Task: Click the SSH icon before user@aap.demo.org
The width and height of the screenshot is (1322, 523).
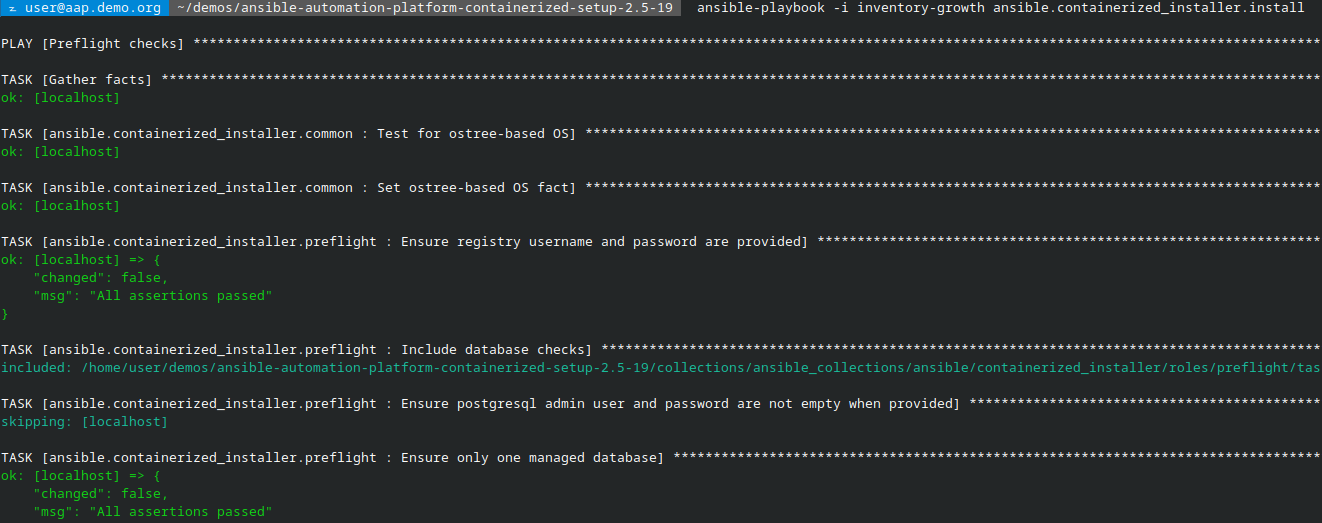Action: click(12, 8)
